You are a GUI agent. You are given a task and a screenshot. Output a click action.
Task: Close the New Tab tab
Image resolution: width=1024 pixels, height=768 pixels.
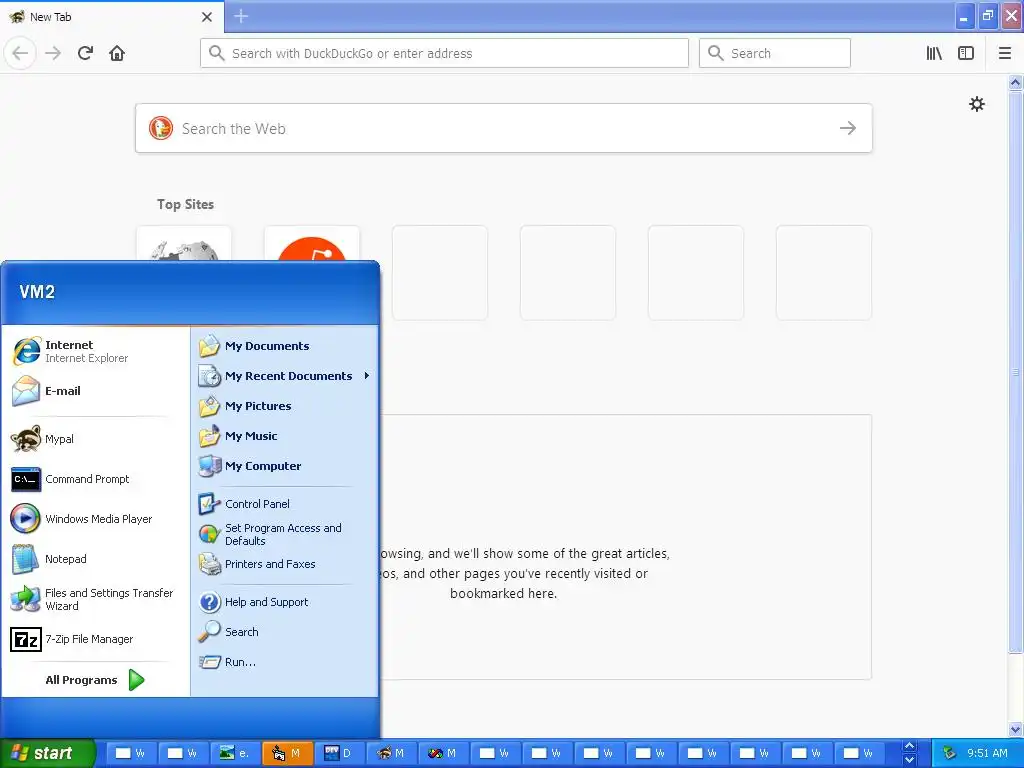click(207, 17)
